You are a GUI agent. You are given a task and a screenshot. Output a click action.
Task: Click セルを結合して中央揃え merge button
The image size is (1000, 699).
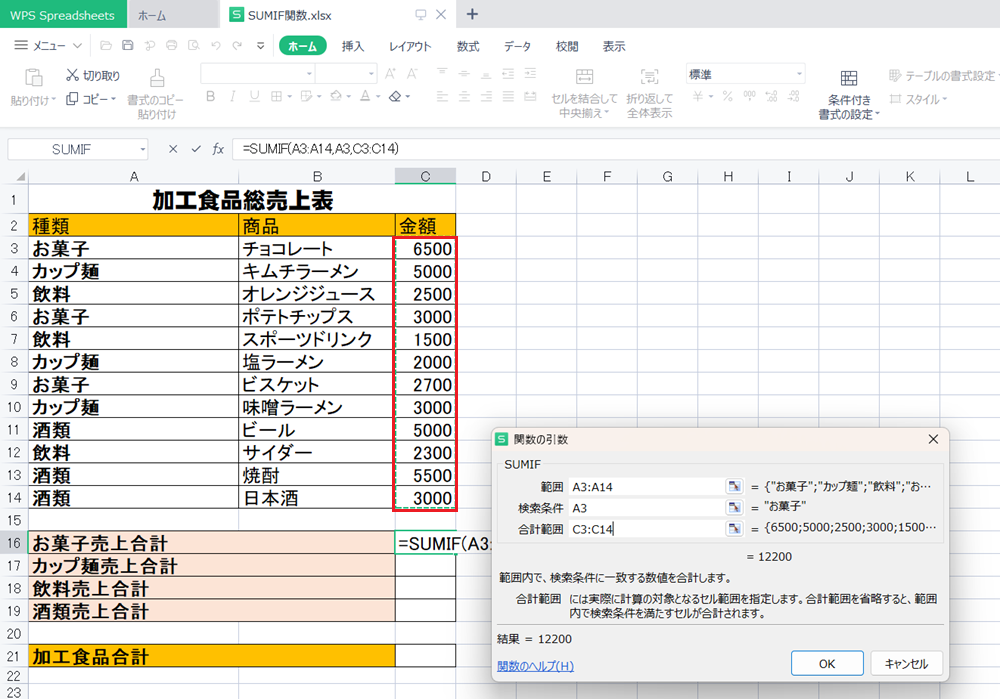(584, 93)
